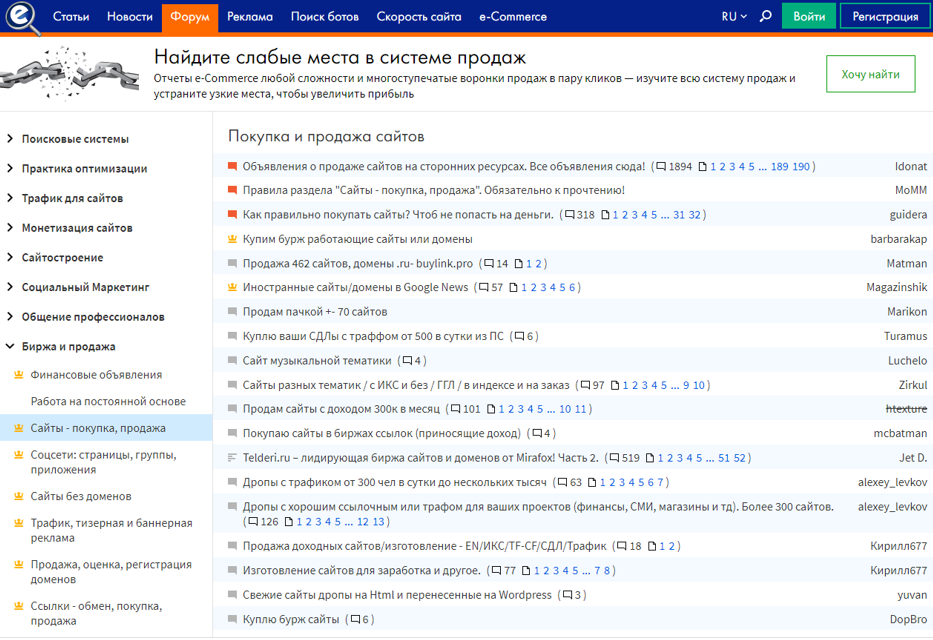Screen dimensions: 933x640
Task: Click red flag icon beside 'Как правильно покупать сайты'
Action: [x=233, y=215]
